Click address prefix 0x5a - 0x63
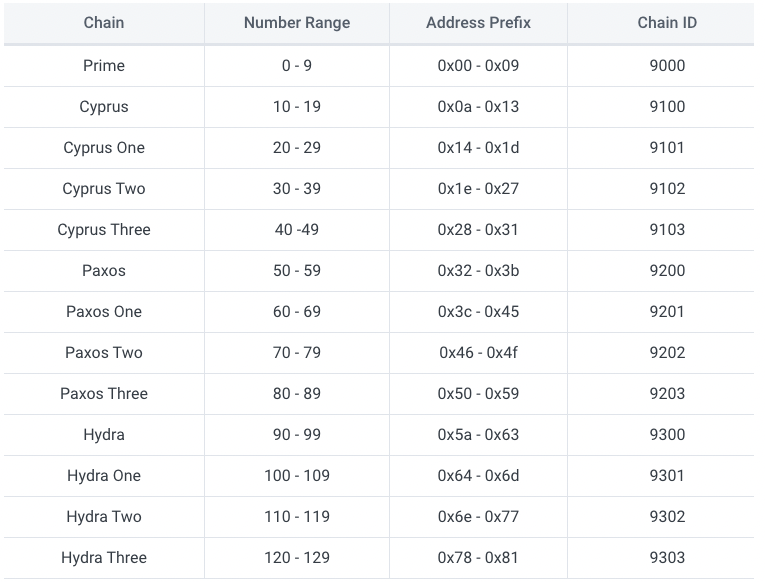The height and width of the screenshot is (582, 765). point(478,435)
